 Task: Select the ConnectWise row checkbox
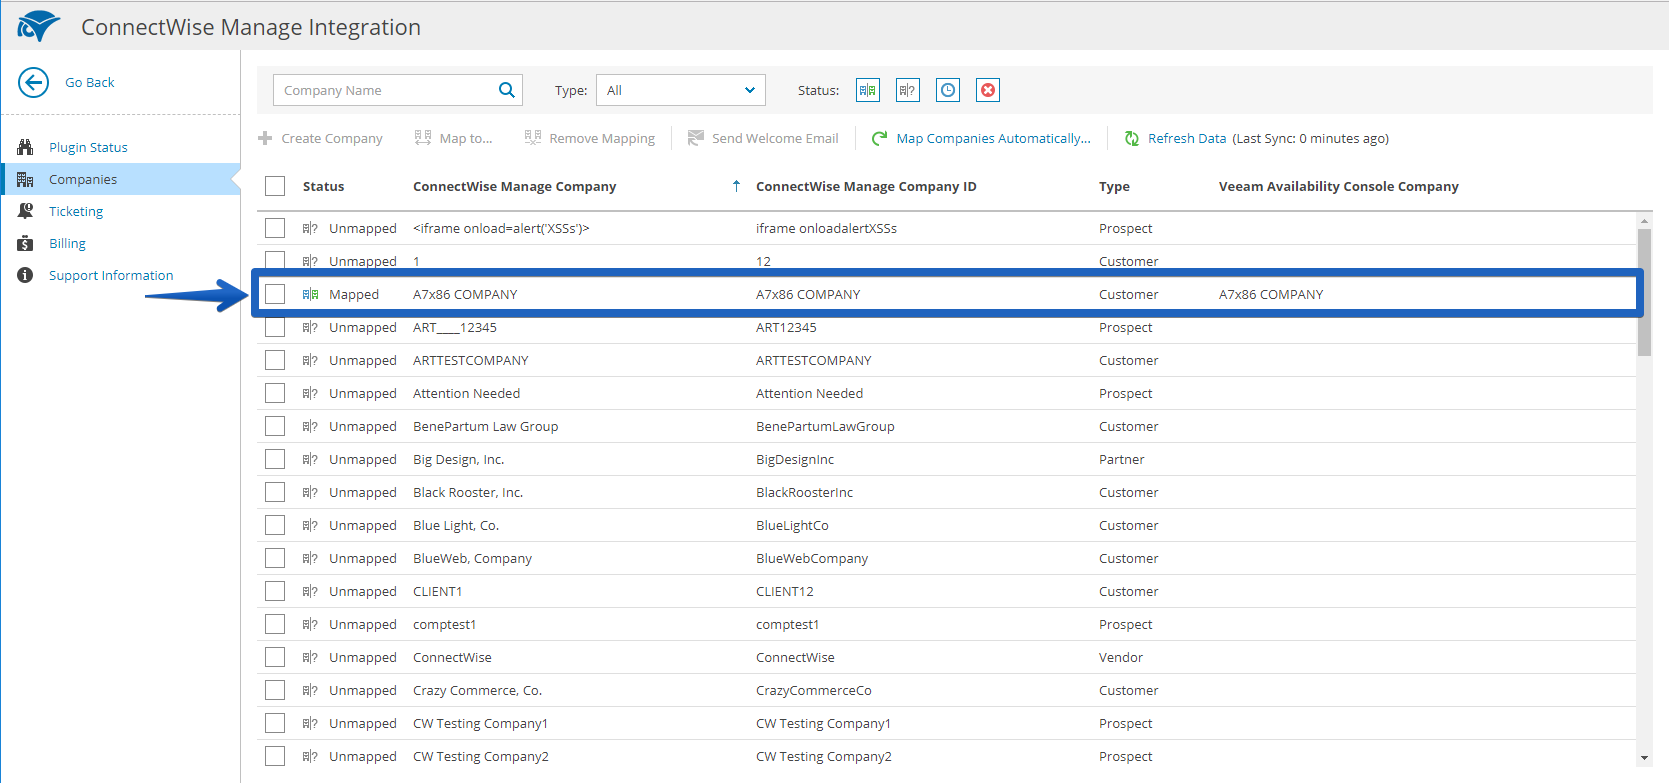[x=275, y=657]
